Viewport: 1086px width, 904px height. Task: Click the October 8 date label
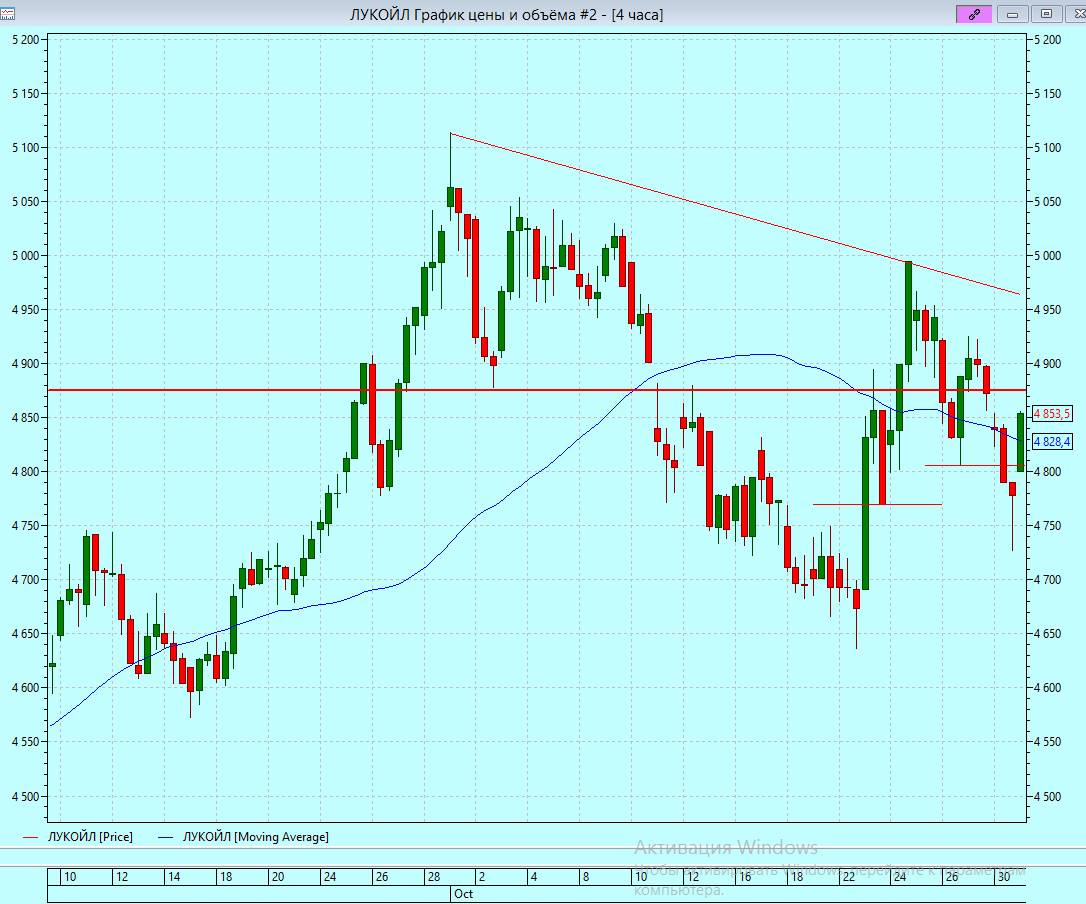click(586, 876)
